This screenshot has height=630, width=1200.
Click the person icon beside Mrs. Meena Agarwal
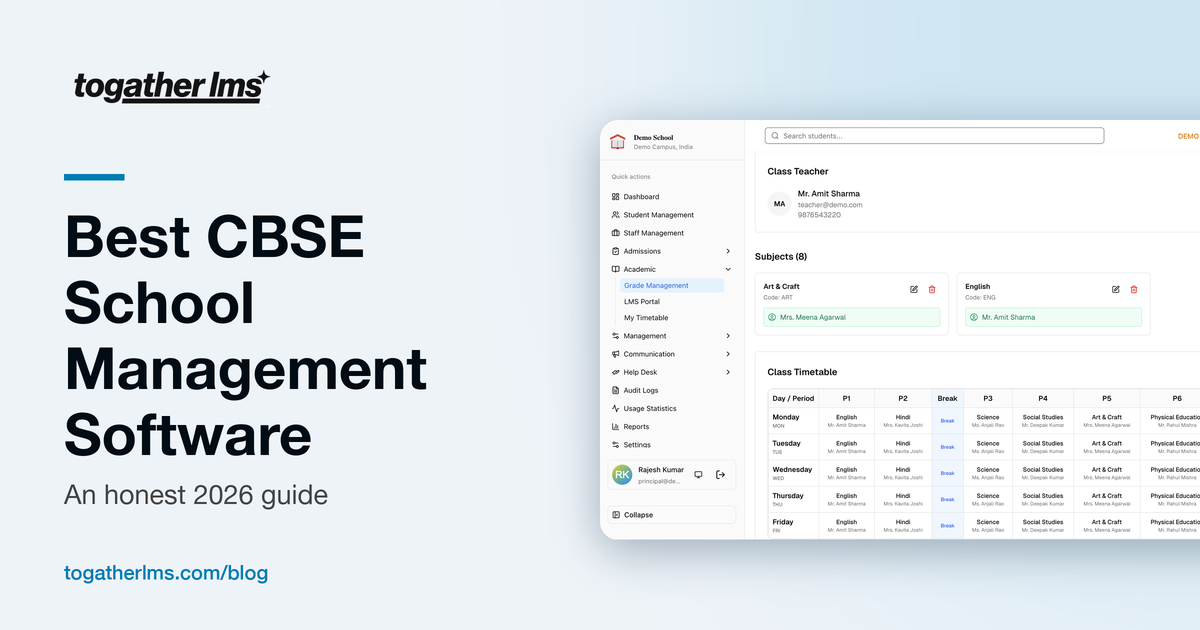click(772, 317)
